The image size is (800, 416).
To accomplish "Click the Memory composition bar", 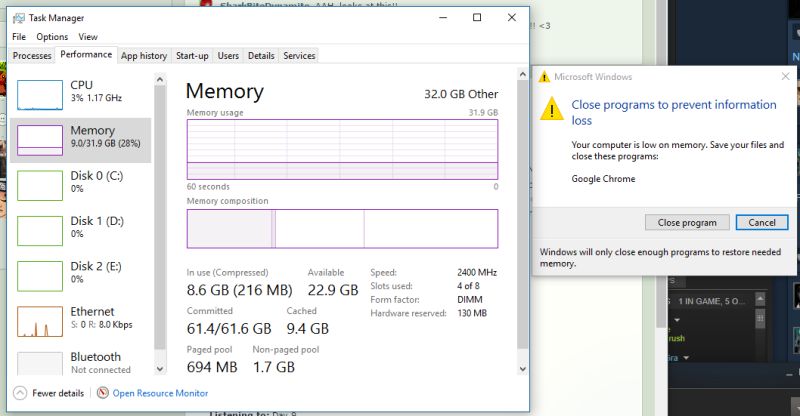I will pos(342,229).
